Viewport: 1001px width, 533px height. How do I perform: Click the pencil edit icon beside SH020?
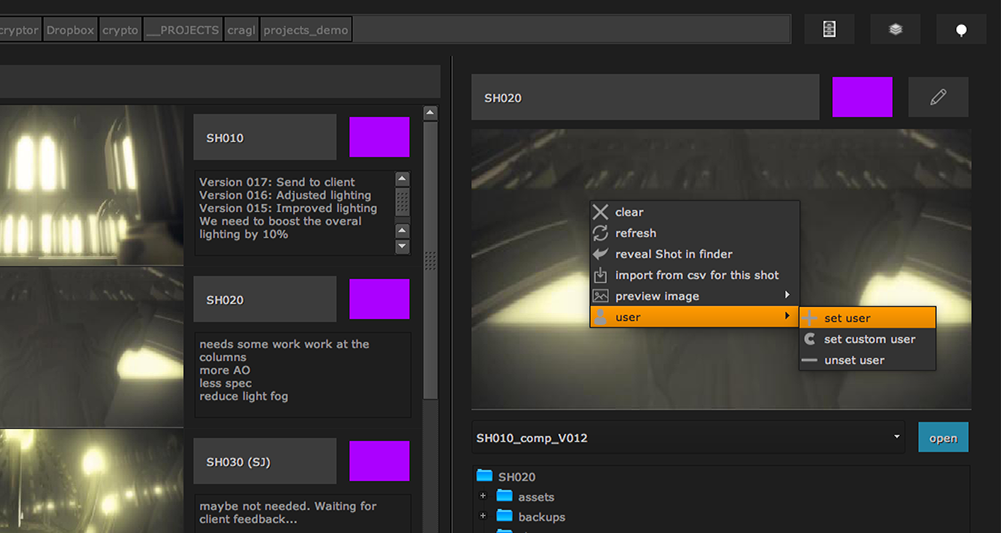(x=937, y=97)
